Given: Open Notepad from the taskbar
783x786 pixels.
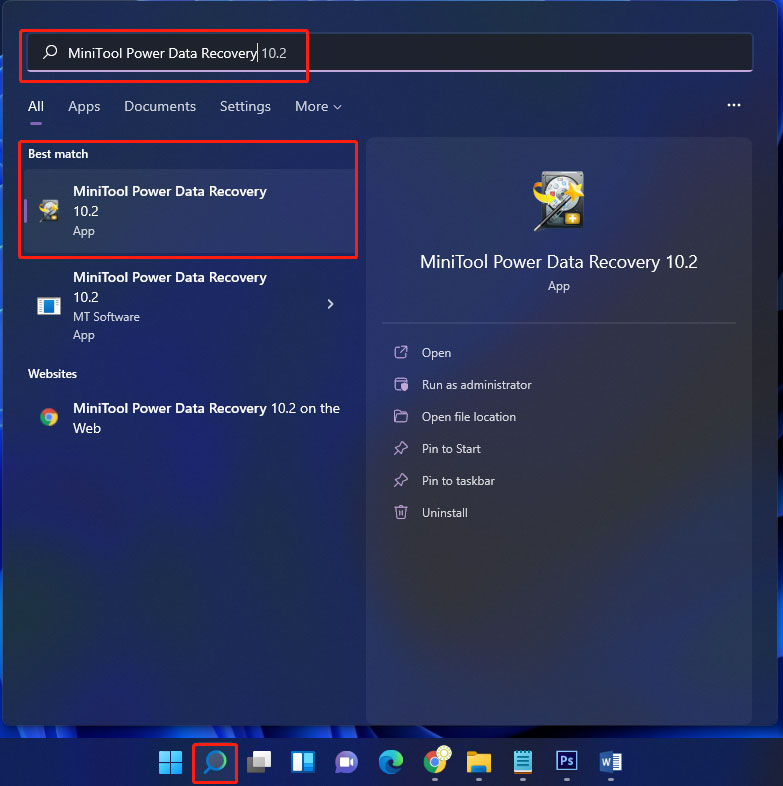Looking at the screenshot, I should (523, 762).
